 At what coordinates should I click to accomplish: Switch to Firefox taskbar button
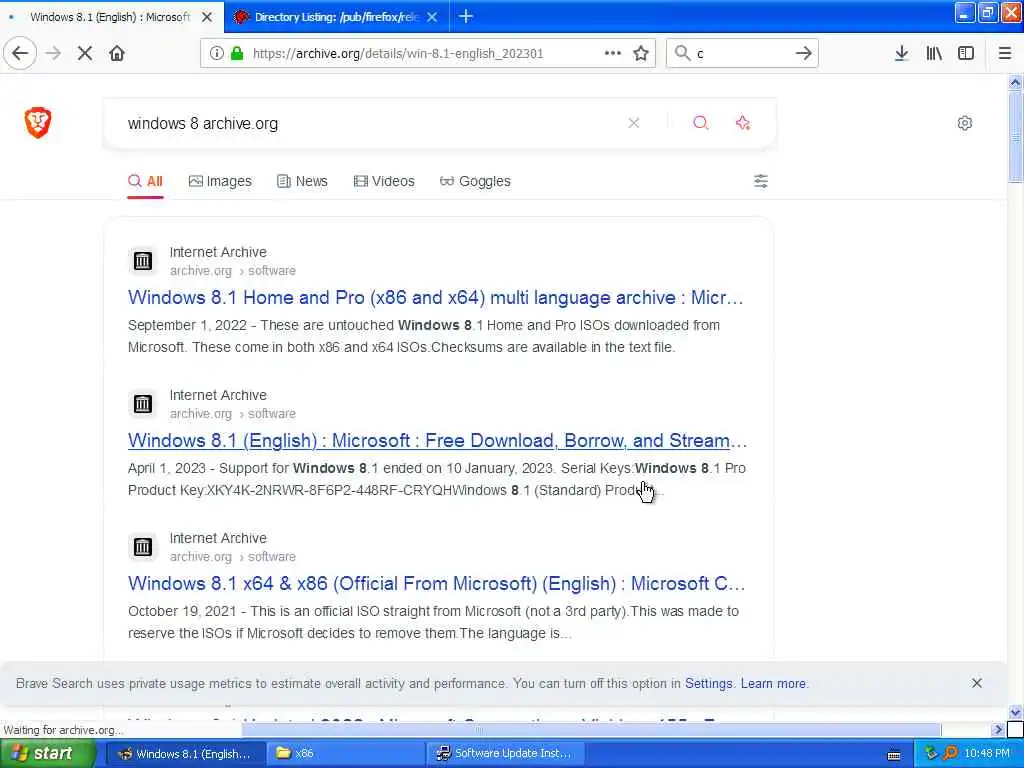pyautogui.click(x=185, y=754)
